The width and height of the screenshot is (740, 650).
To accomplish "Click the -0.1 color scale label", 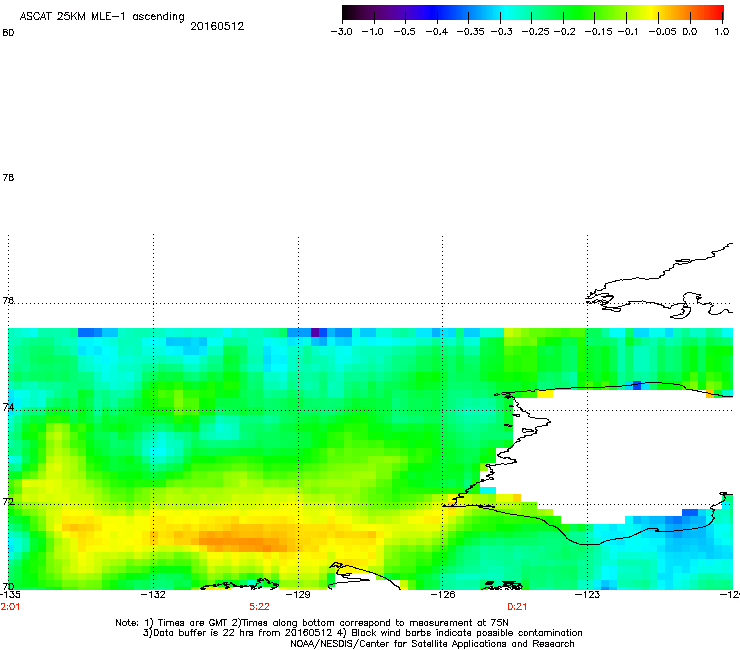I will (627, 32).
